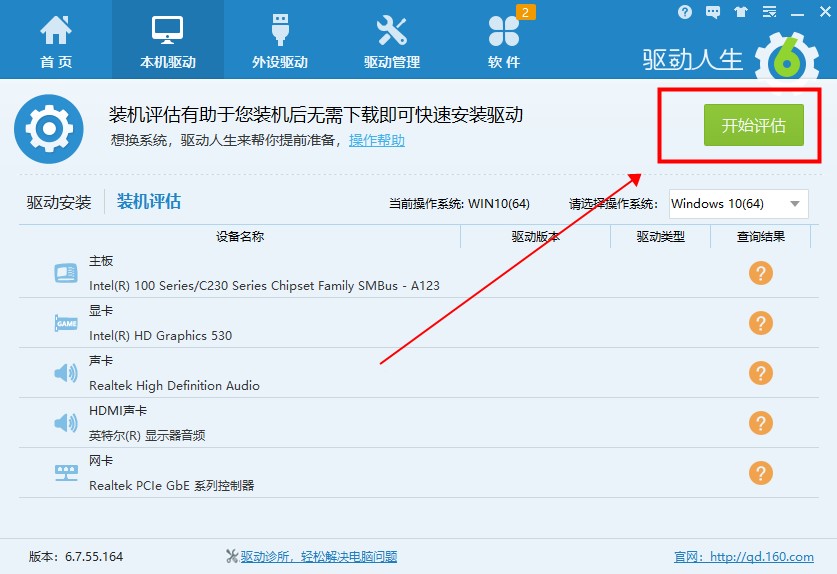
Task: Click the 声卡 speaker icon
Action: 66,373
